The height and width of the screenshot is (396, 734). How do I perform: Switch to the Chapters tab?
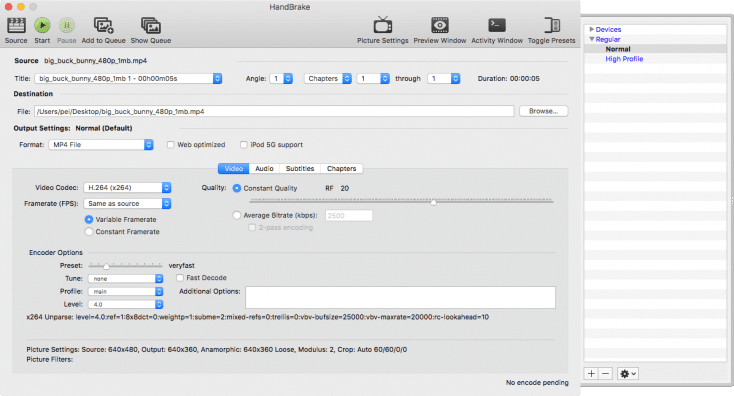(341, 169)
